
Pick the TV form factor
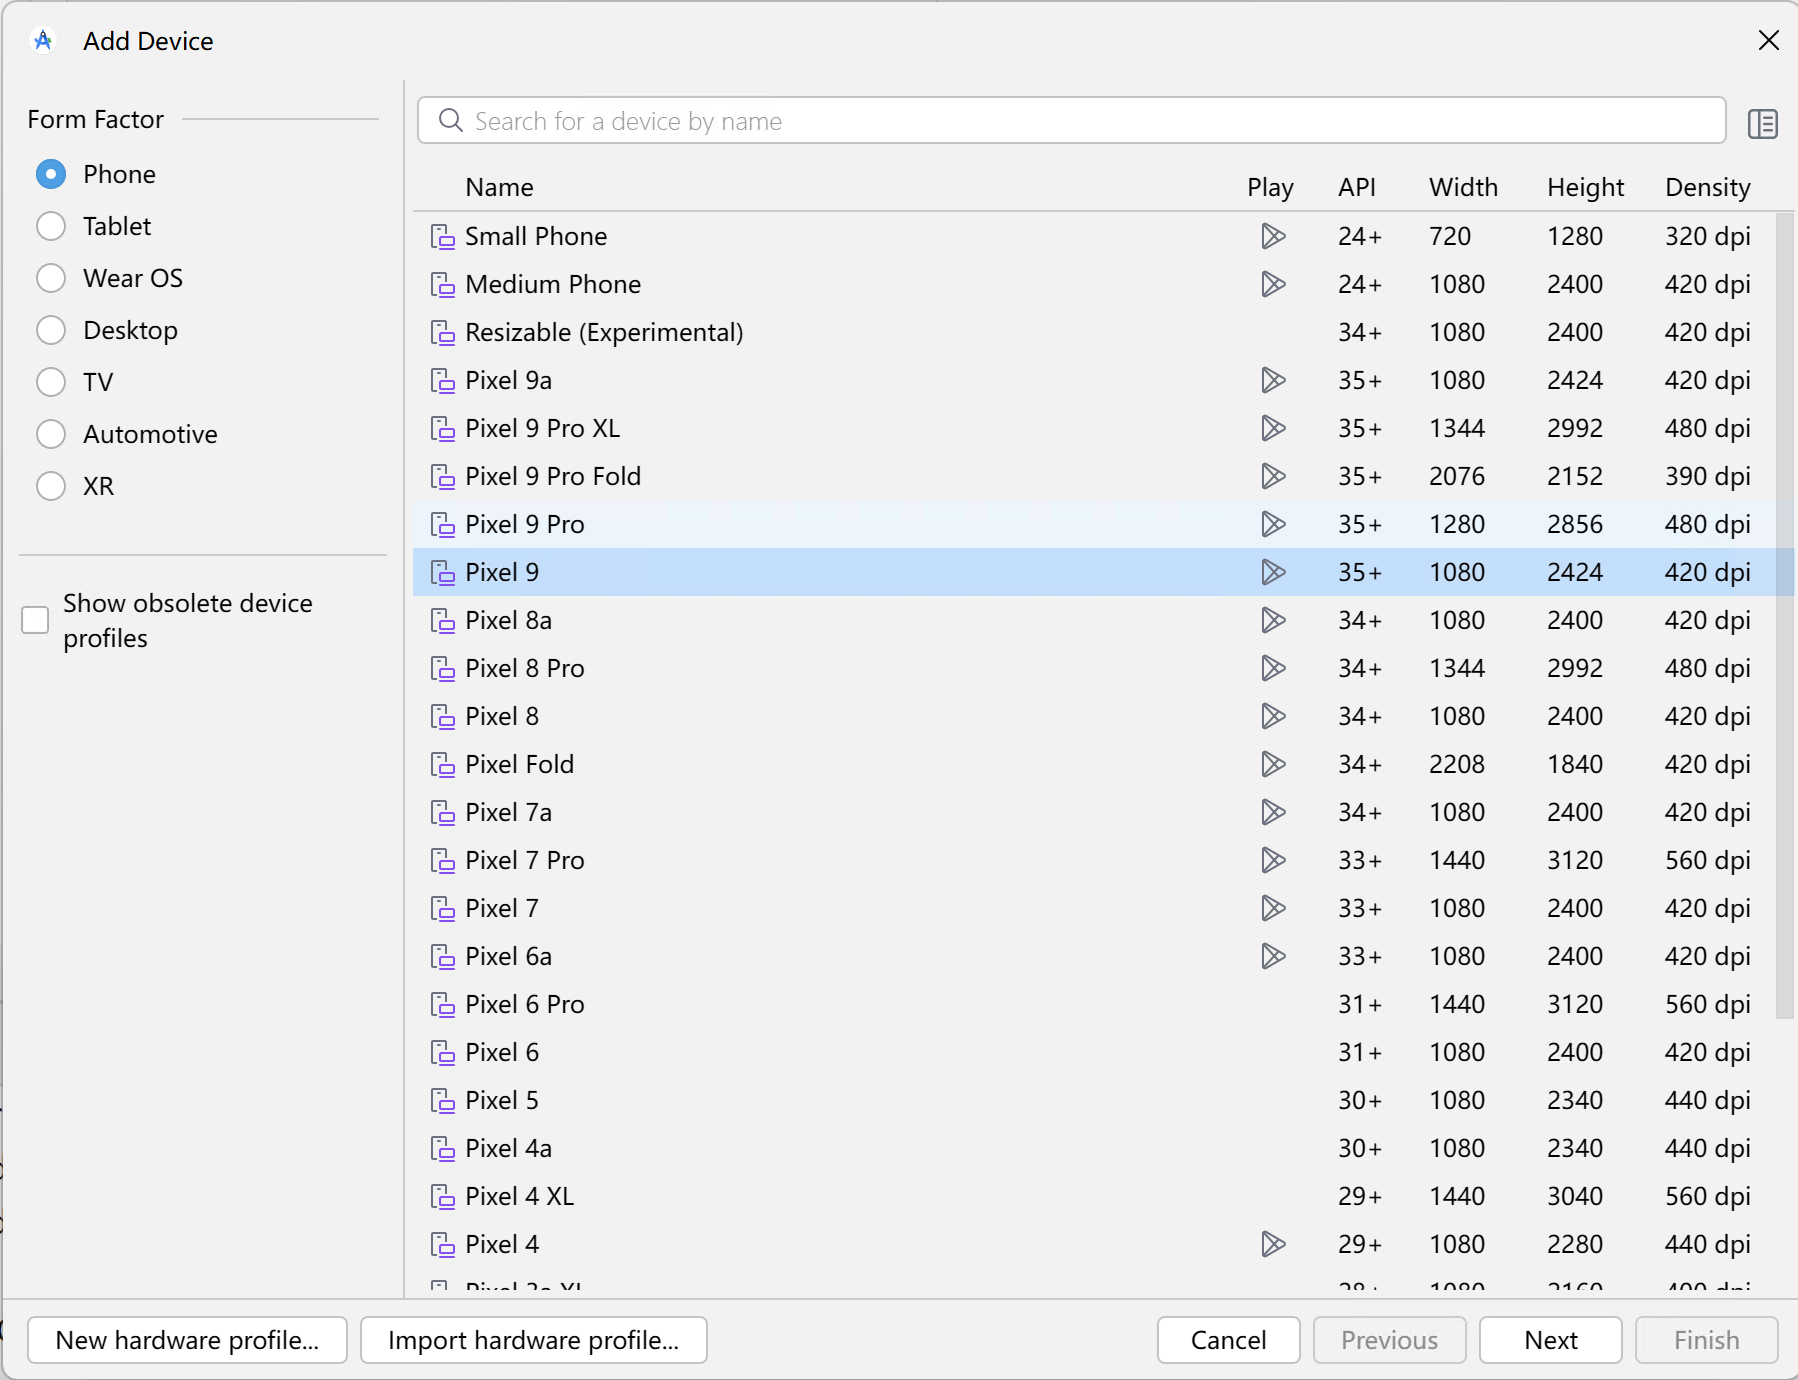[x=51, y=382]
